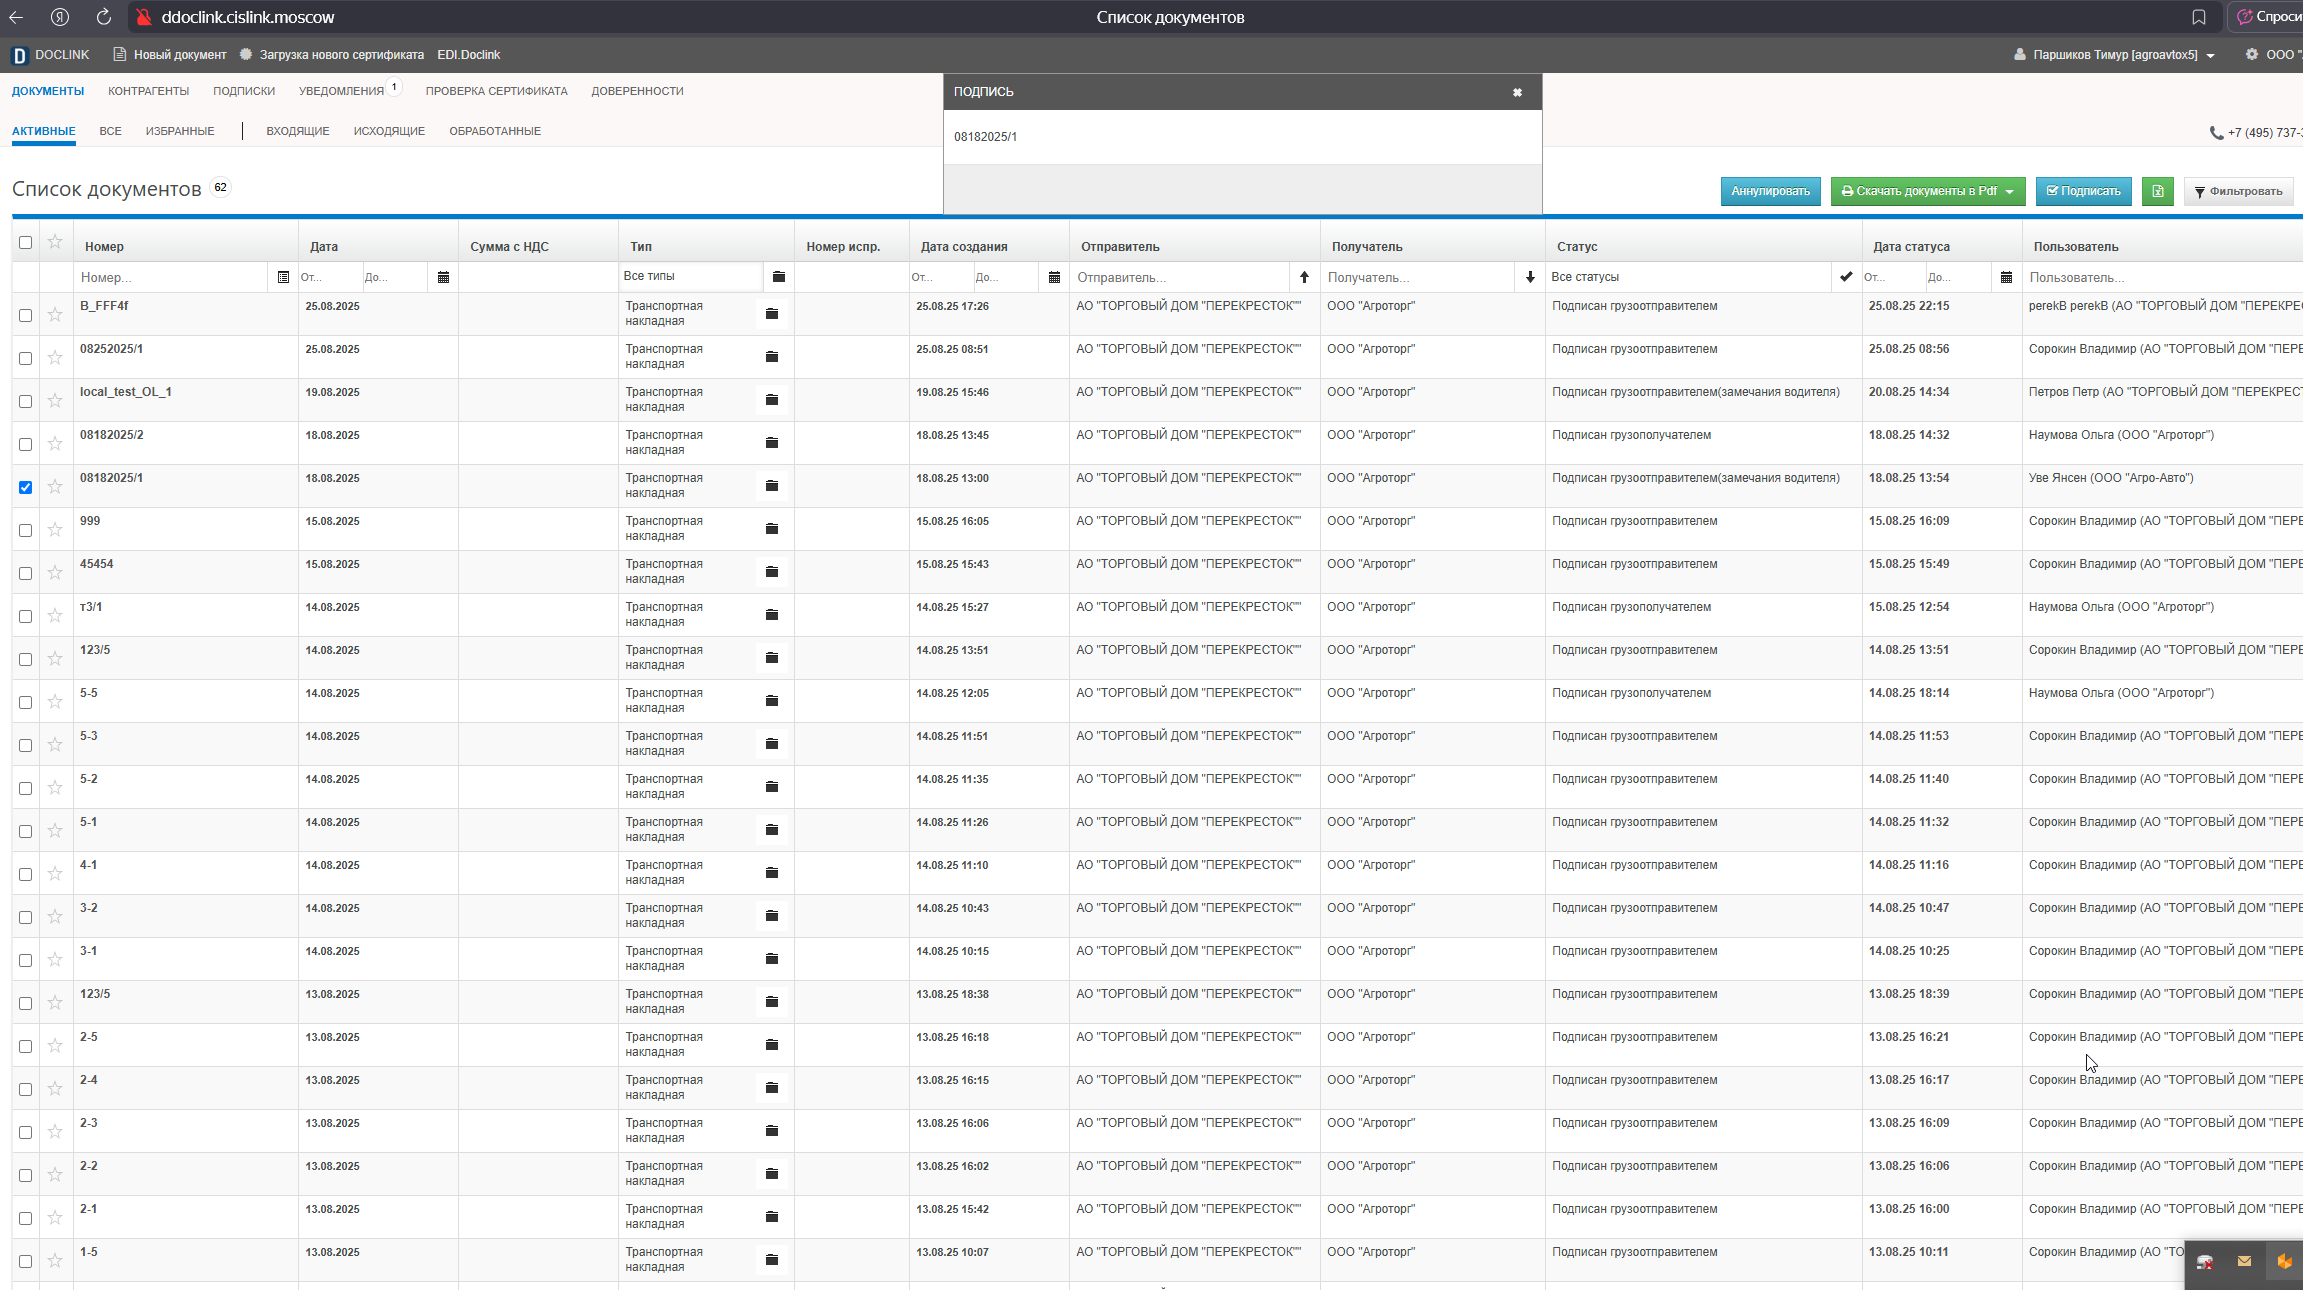Go to ПРОВЕРКА СЕРТИФИКАТА
Viewport: 2303px width, 1290px height.
point(496,91)
